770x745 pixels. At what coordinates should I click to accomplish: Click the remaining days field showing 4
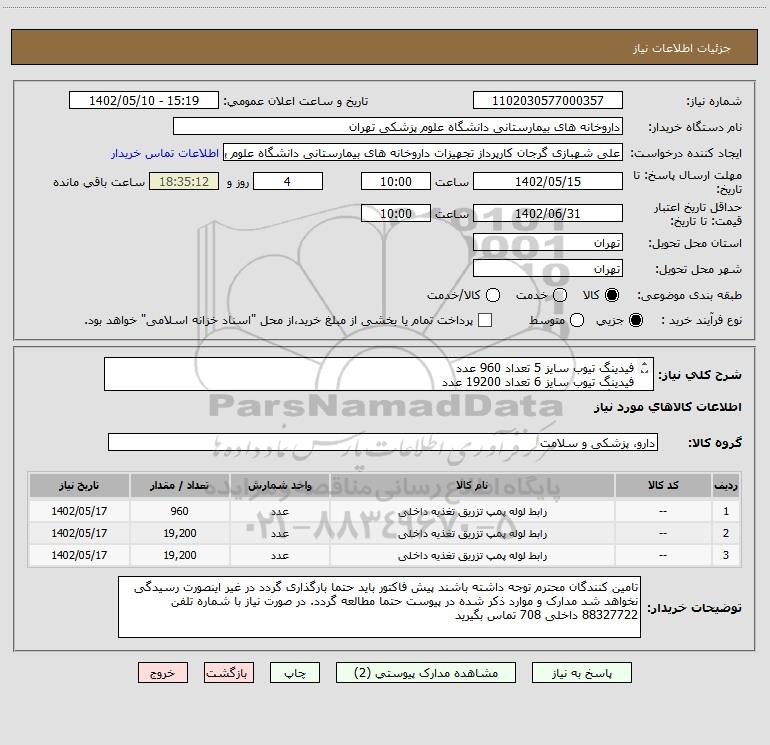pos(288,181)
